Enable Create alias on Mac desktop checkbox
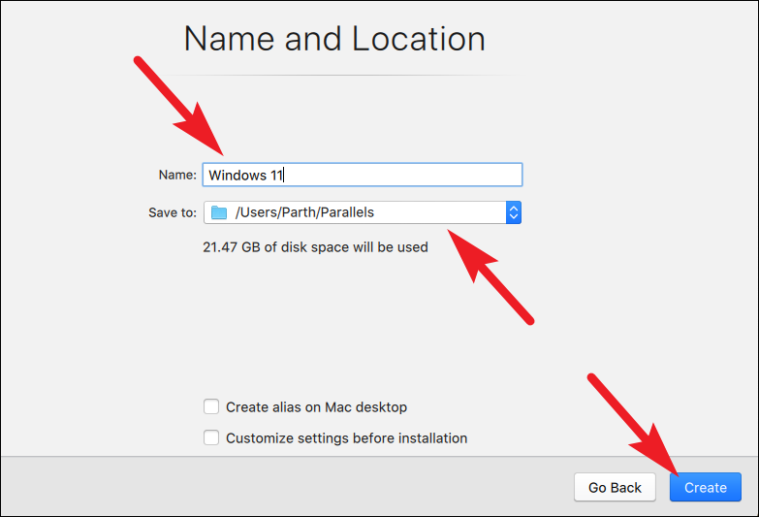759x517 pixels. point(211,407)
